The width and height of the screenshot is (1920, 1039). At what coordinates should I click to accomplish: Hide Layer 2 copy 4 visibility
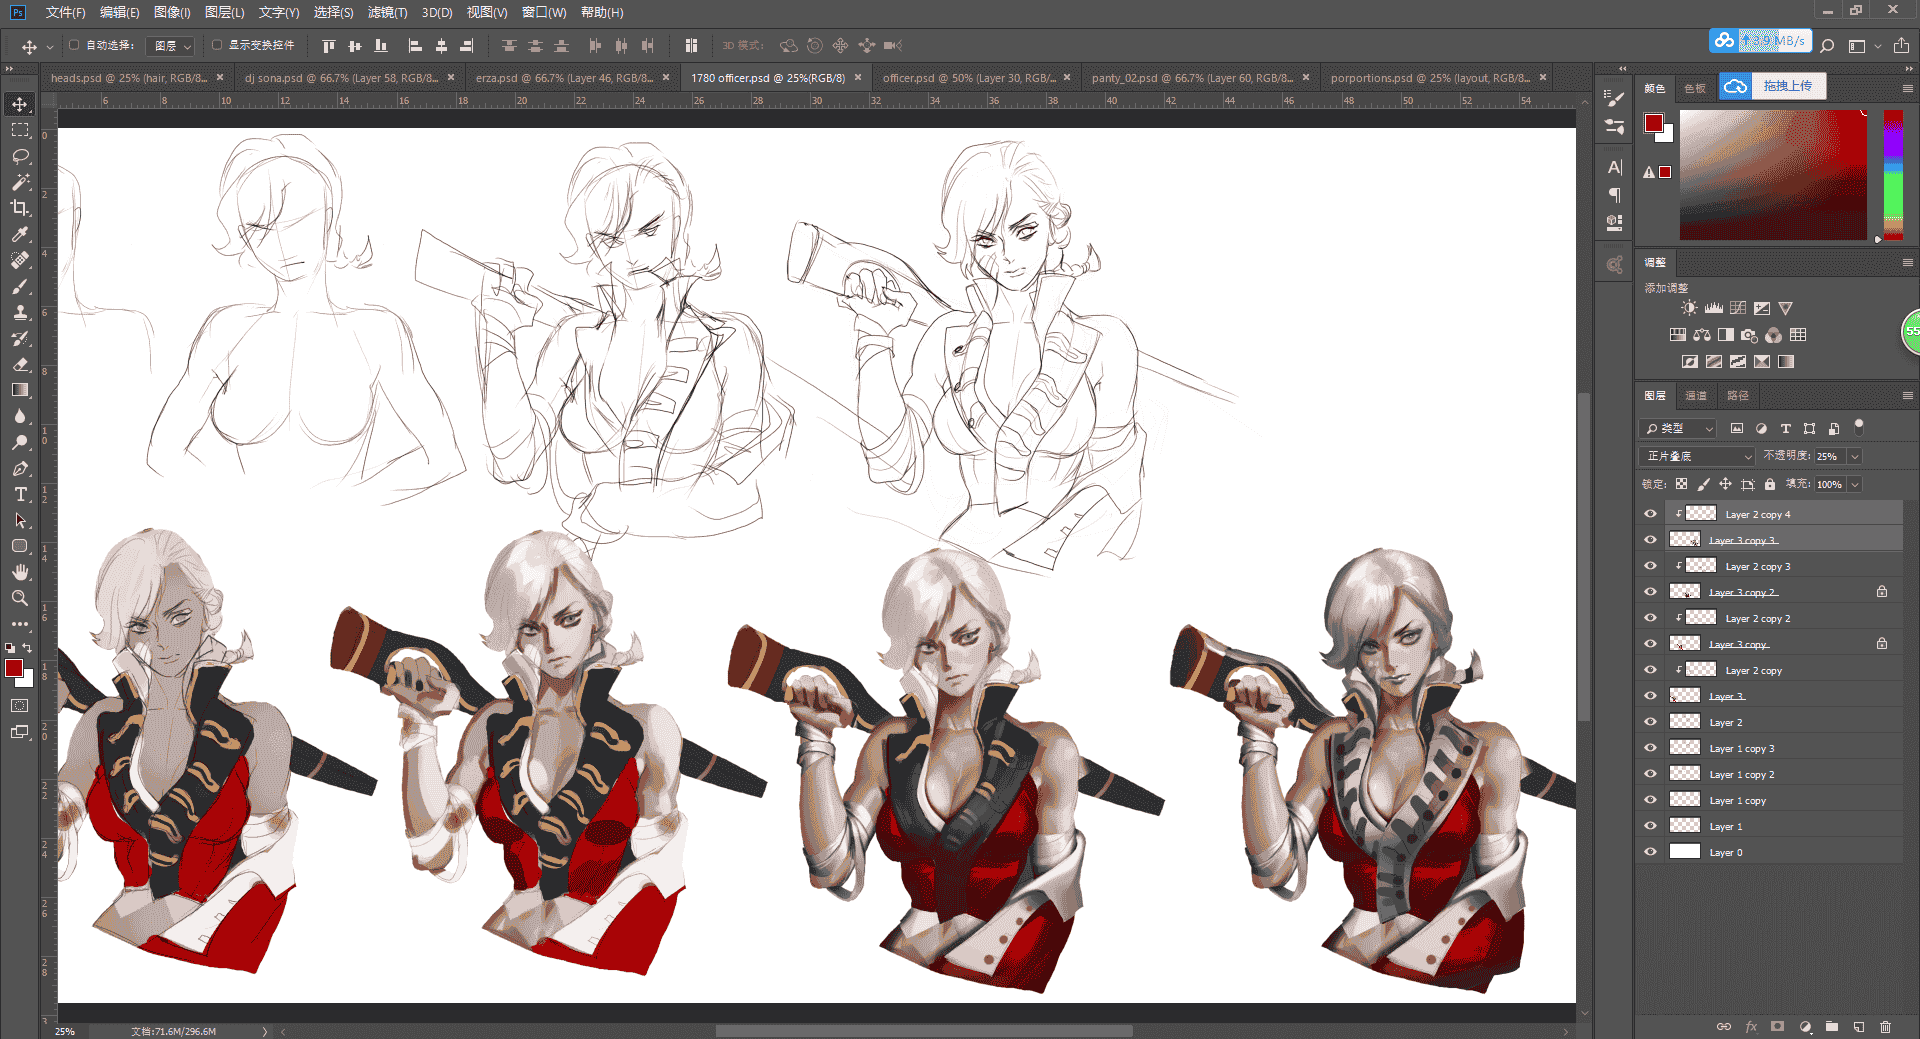pos(1650,514)
